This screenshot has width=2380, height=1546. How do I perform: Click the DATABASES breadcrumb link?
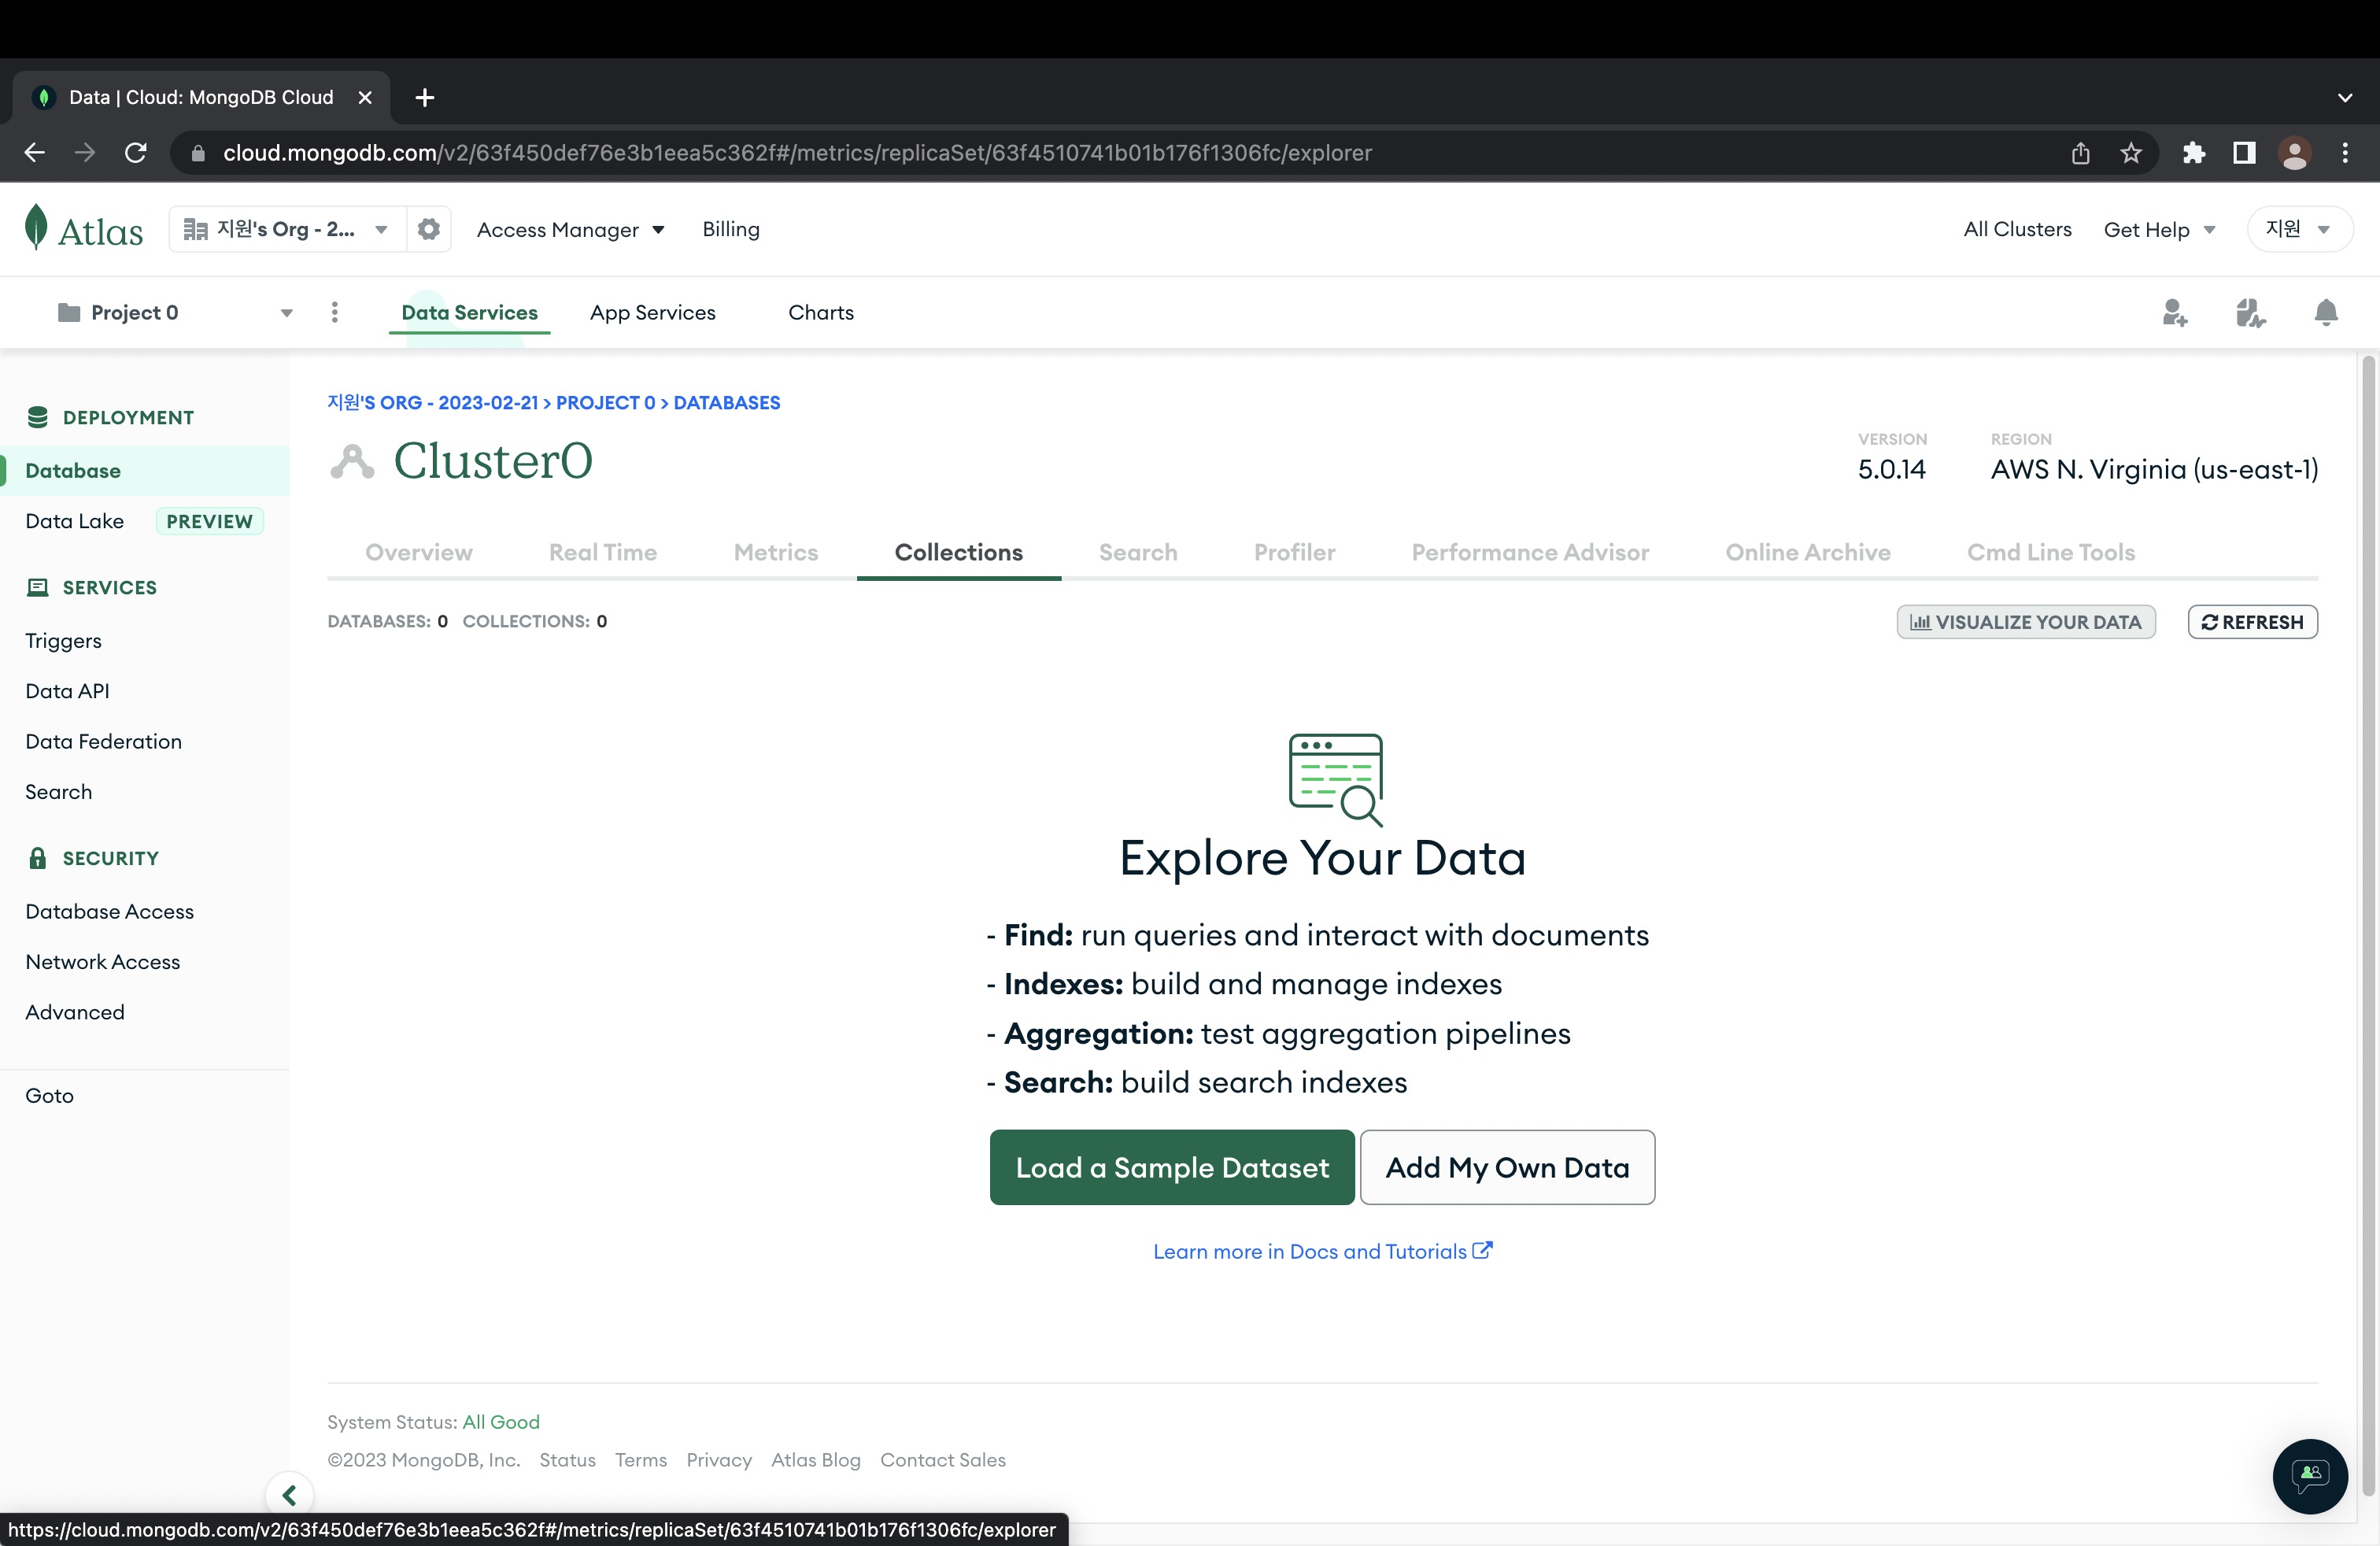coord(727,403)
